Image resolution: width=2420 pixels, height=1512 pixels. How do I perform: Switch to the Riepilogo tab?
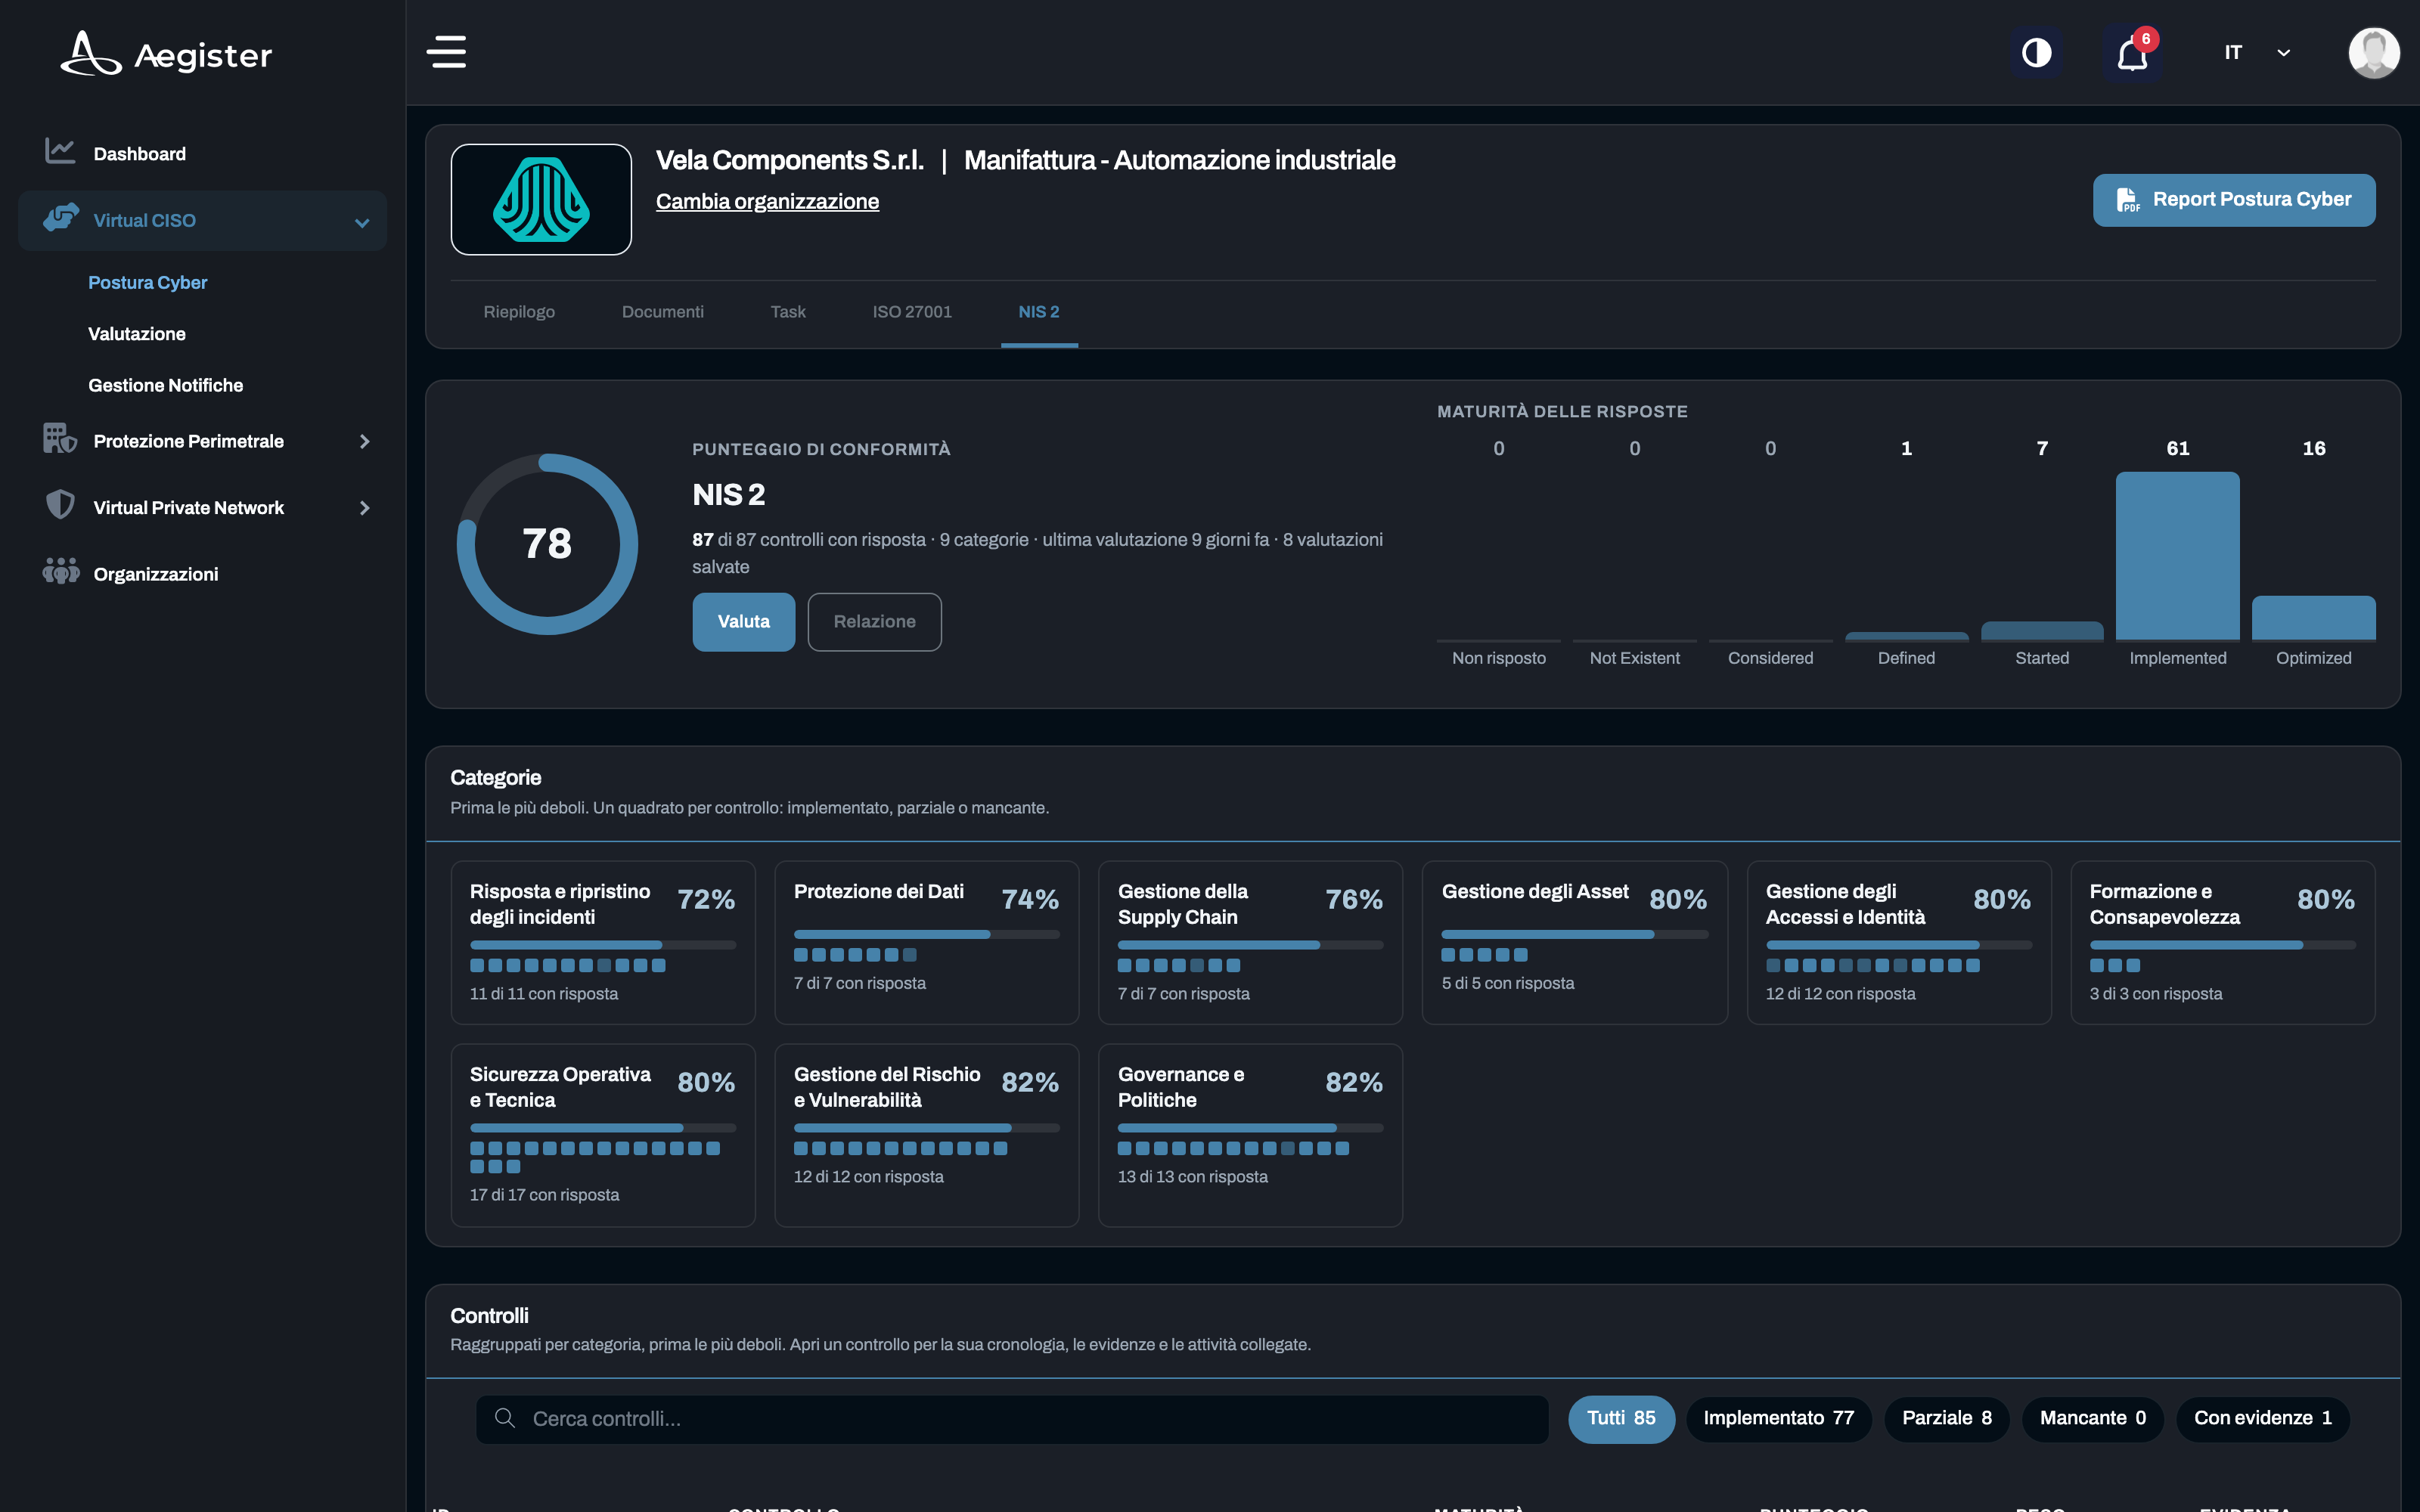click(519, 312)
